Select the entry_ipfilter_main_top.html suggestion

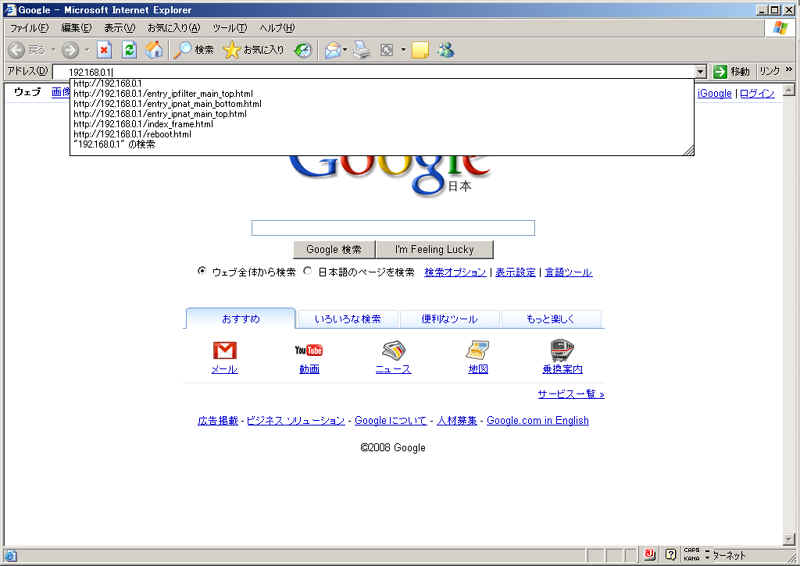(x=382, y=94)
